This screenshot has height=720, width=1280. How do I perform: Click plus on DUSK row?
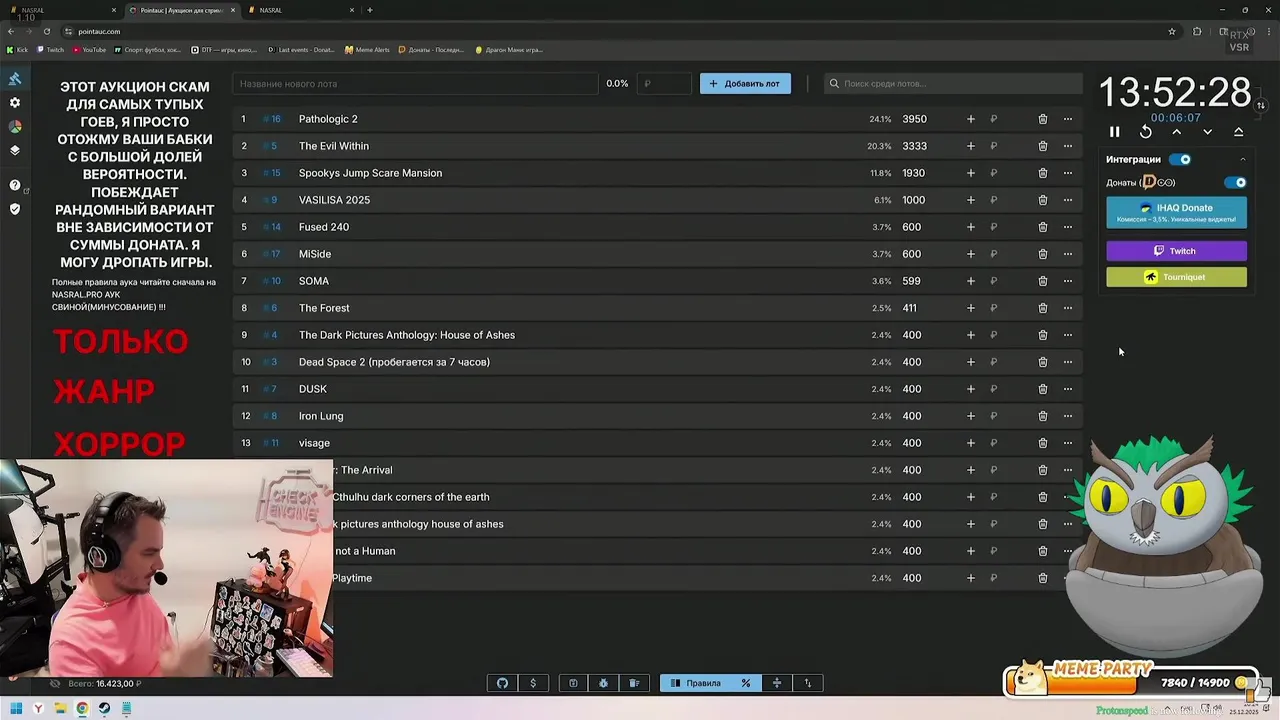coord(970,389)
